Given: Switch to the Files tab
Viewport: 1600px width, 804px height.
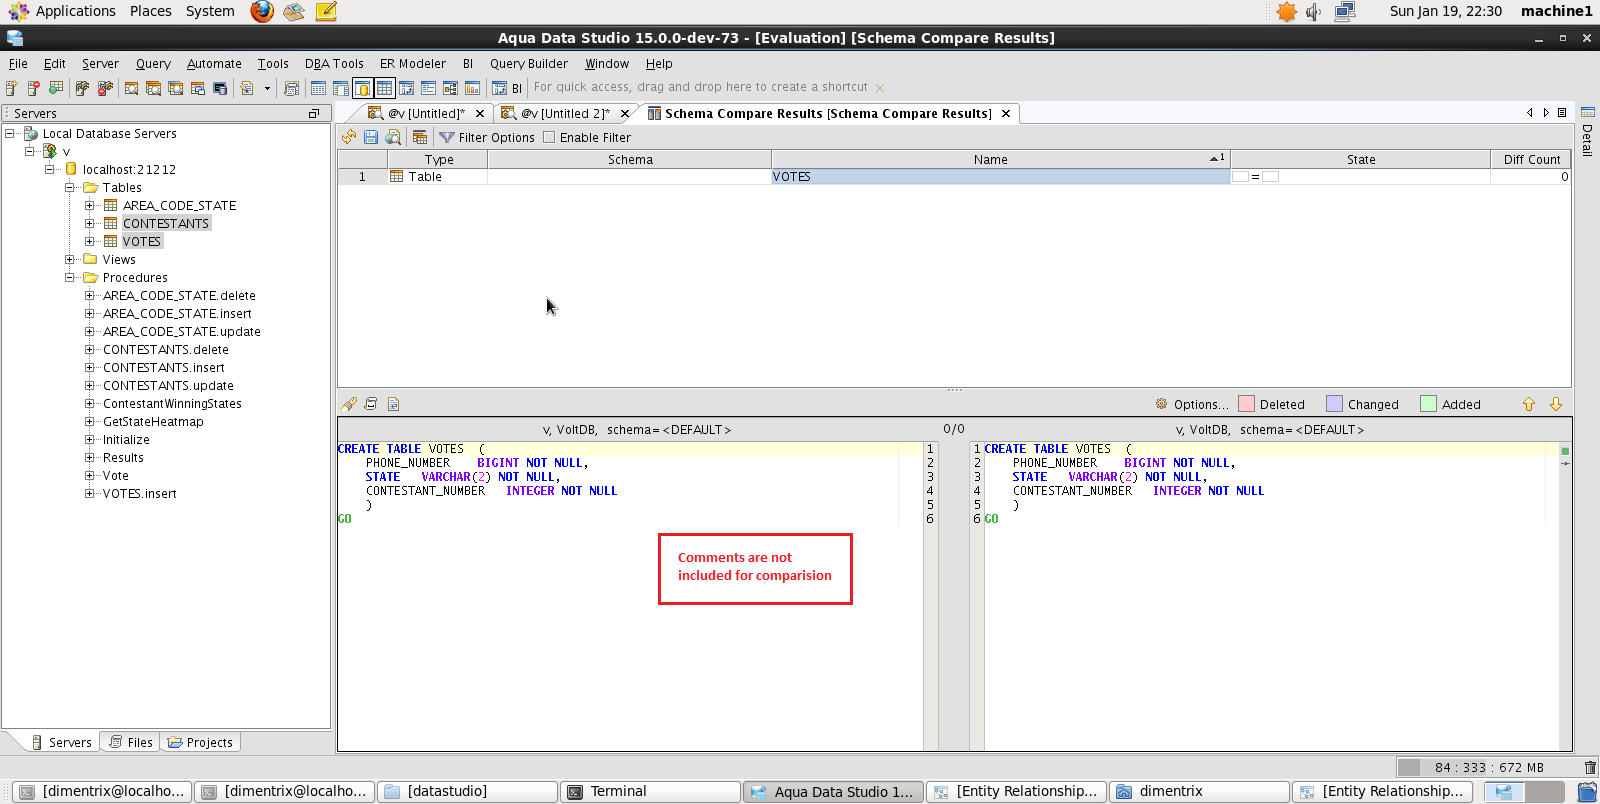Looking at the screenshot, I should tap(131, 742).
